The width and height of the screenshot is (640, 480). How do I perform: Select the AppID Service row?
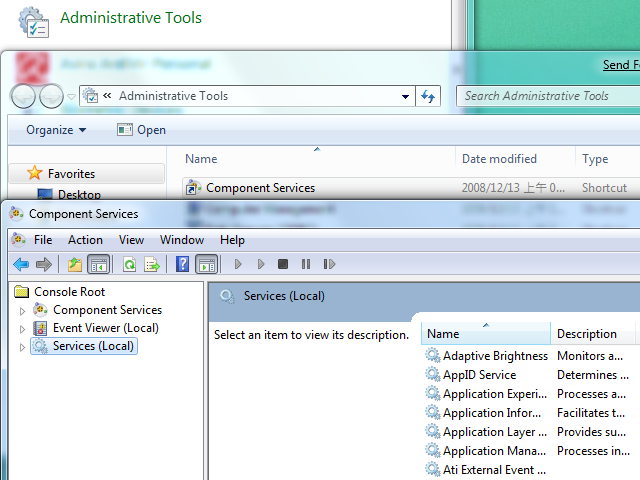pyautogui.click(x=480, y=375)
